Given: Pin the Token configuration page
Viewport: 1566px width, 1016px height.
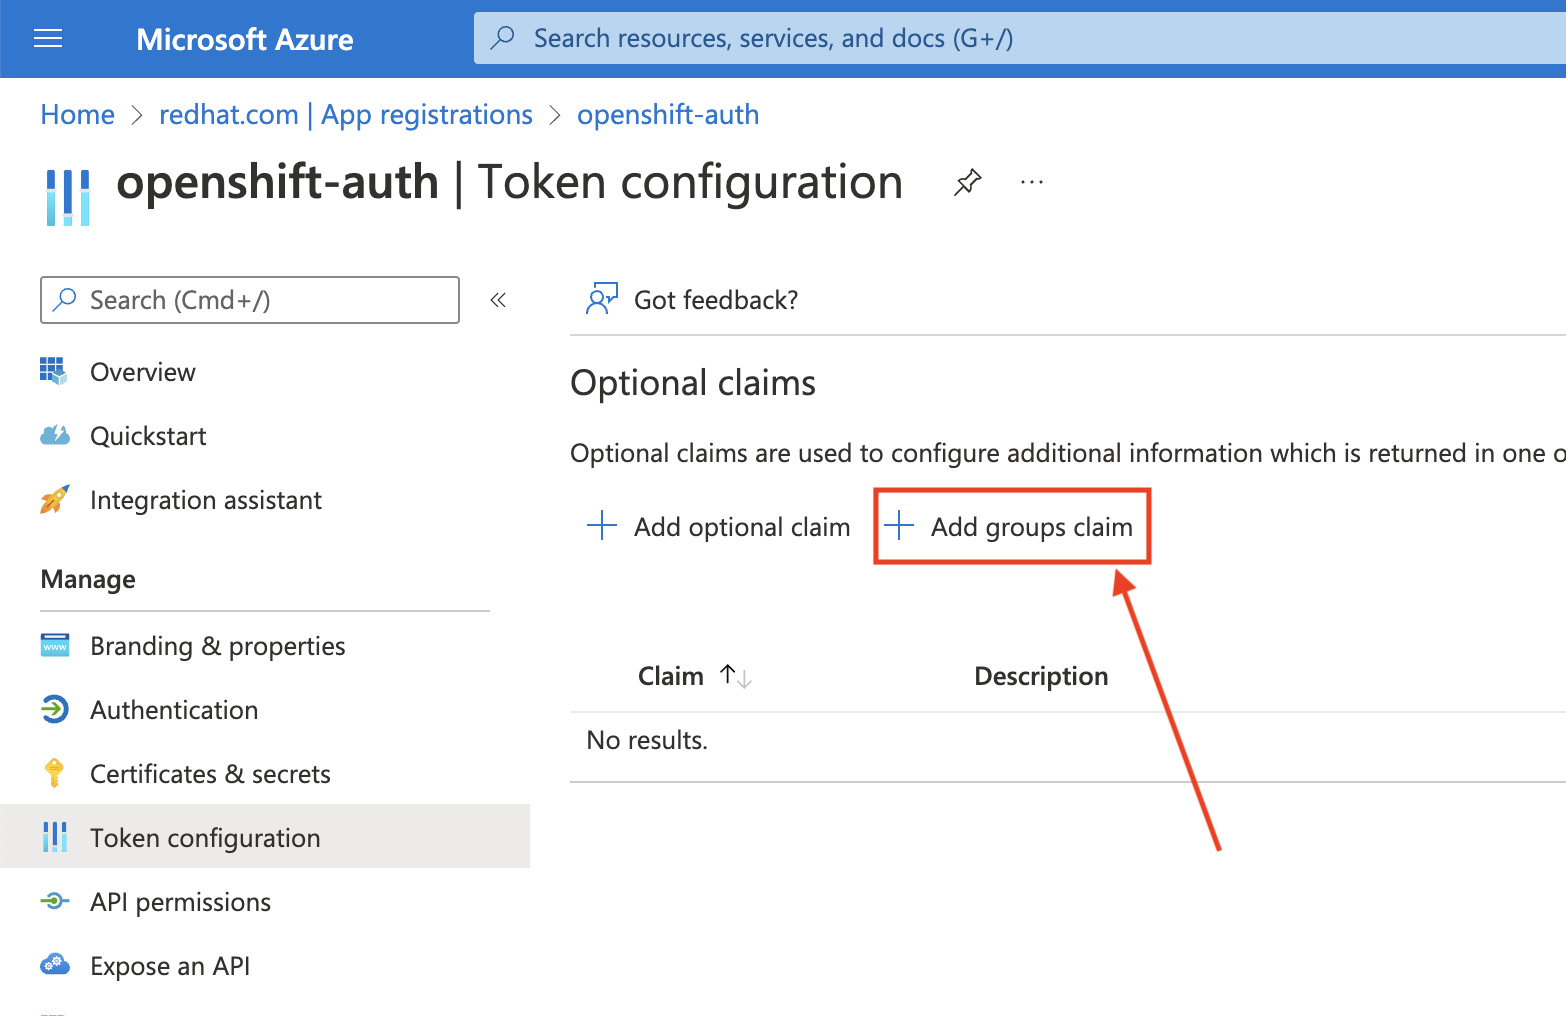Looking at the screenshot, I should click(967, 182).
